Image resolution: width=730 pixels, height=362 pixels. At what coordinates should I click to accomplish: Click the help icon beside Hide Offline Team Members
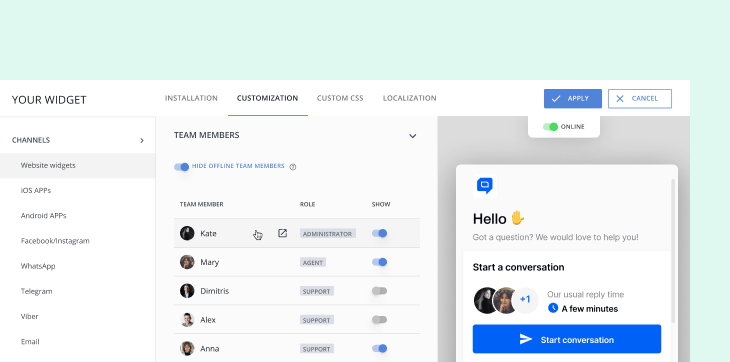293,167
